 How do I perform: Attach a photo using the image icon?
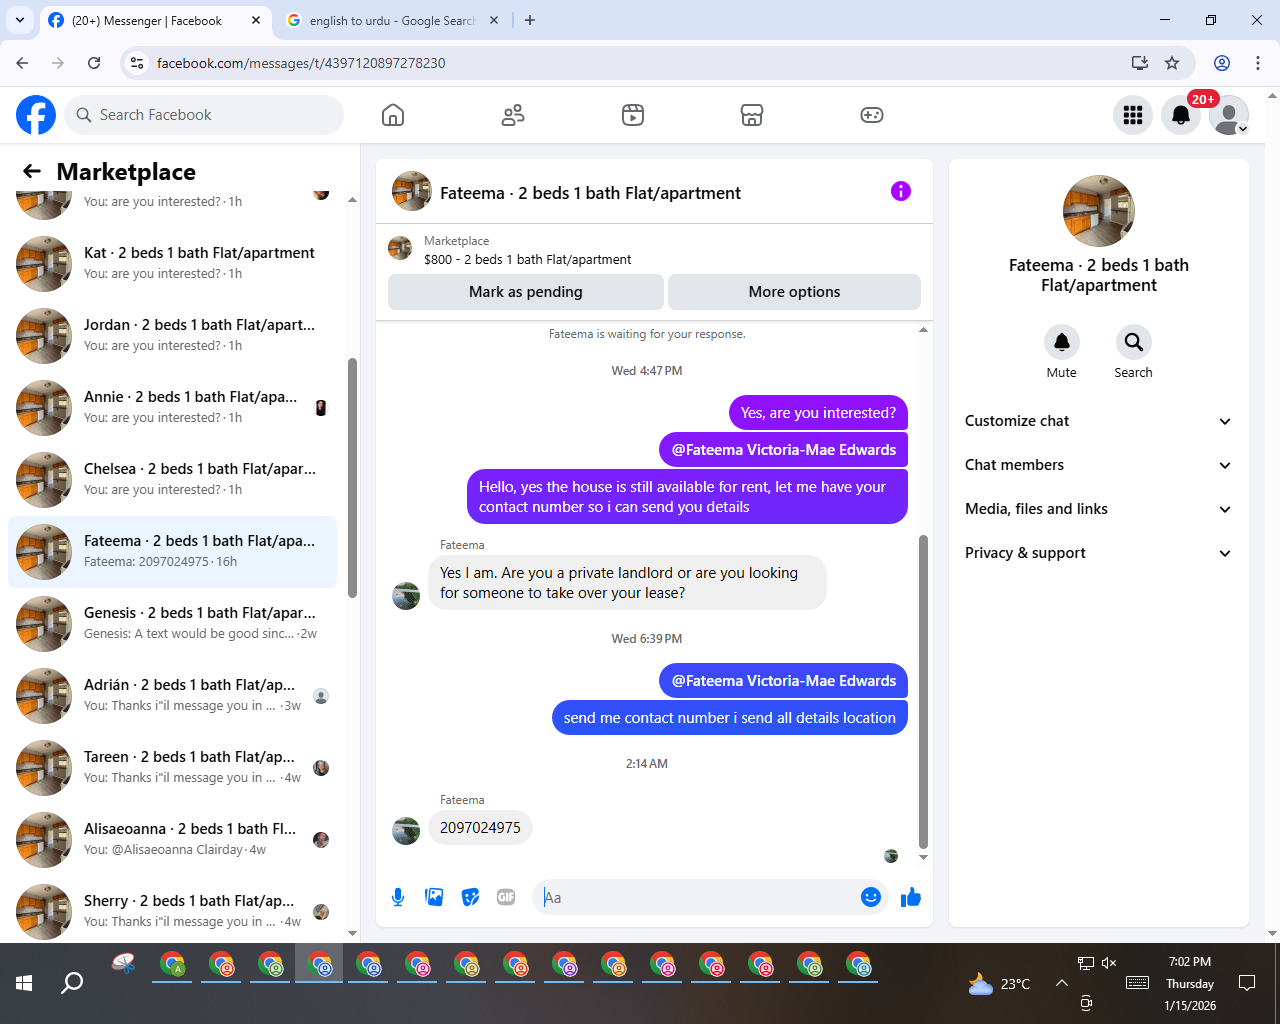pyautogui.click(x=434, y=897)
